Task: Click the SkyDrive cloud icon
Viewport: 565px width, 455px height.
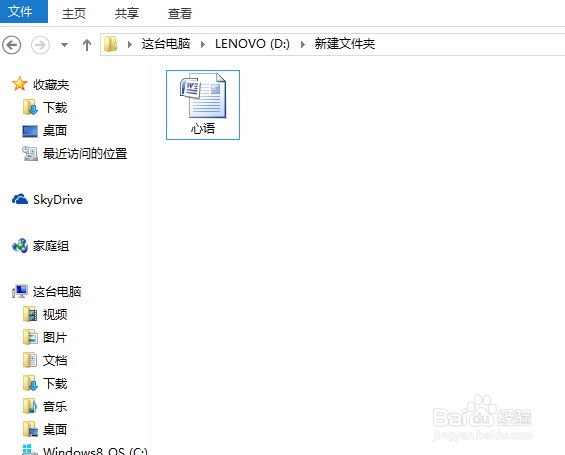Action: point(20,199)
